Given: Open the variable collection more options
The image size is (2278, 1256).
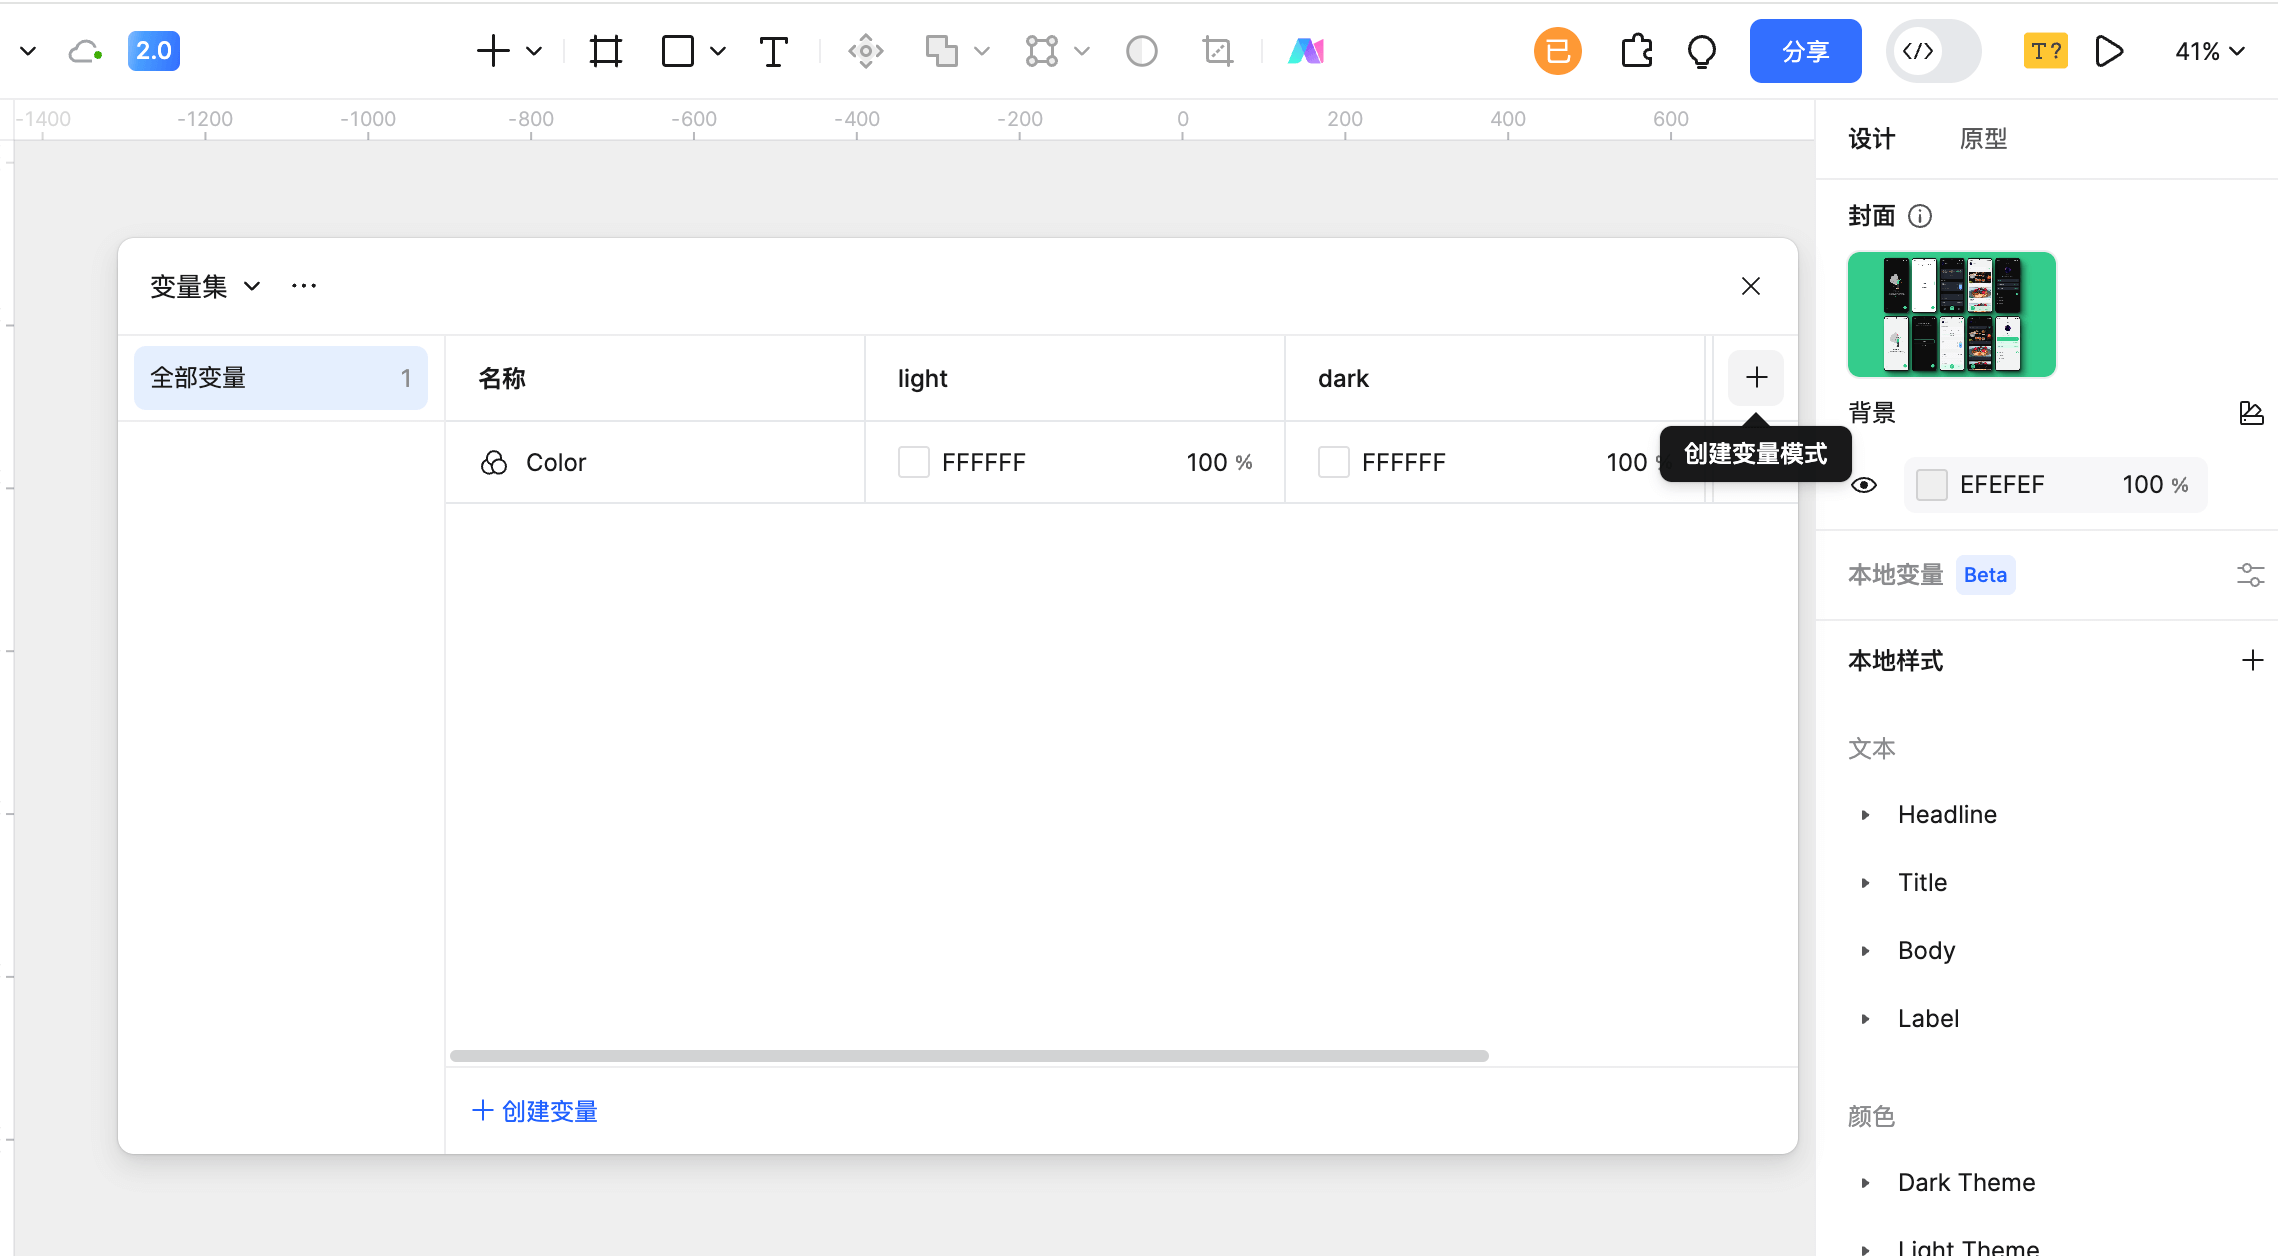Looking at the screenshot, I should [x=304, y=286].
